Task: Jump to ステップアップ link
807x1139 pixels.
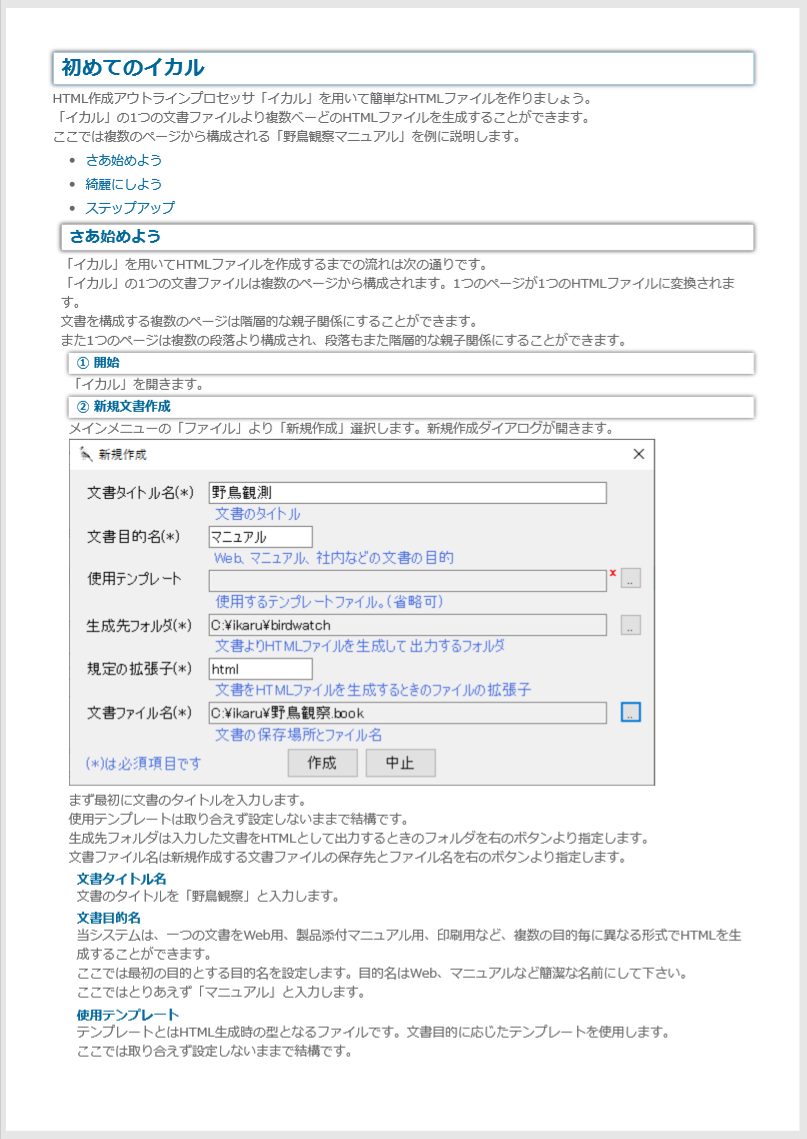Action: 130,208
